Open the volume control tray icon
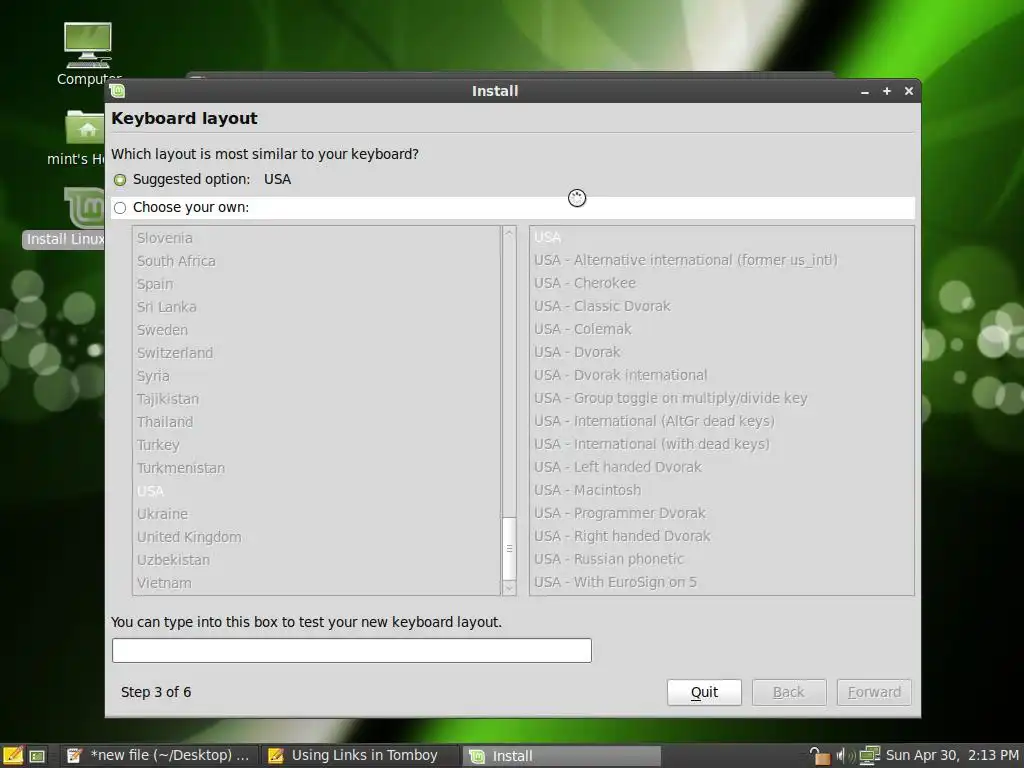 tap(845, 756)
